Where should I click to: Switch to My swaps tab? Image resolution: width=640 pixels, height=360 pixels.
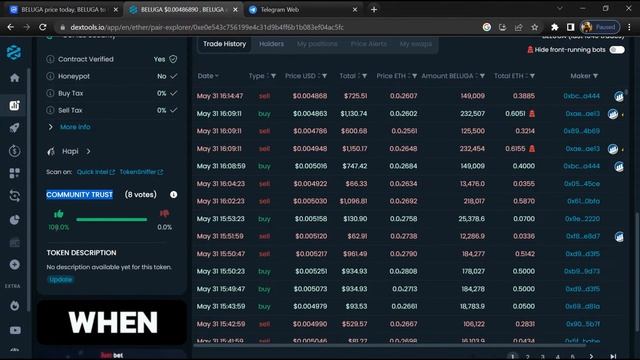[416, 44]
